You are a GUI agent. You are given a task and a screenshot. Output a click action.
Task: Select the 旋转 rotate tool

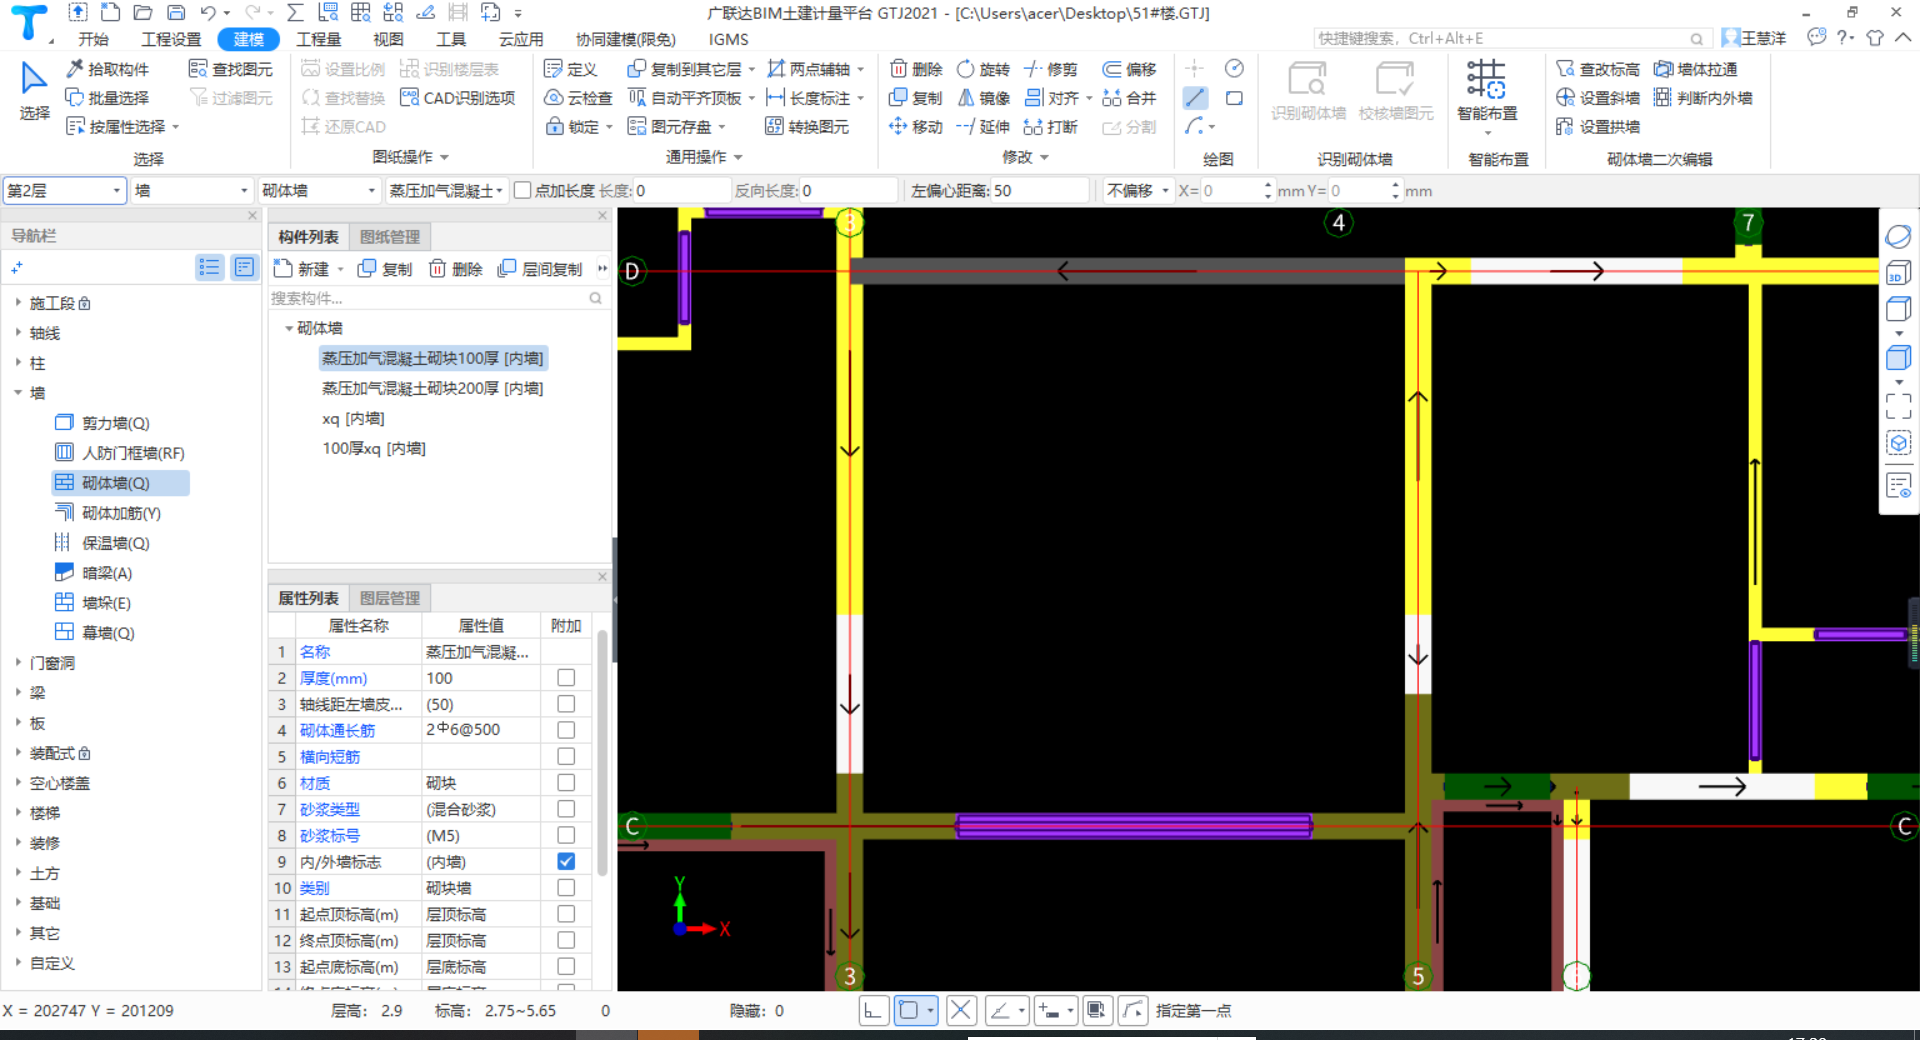click(984, 69)
